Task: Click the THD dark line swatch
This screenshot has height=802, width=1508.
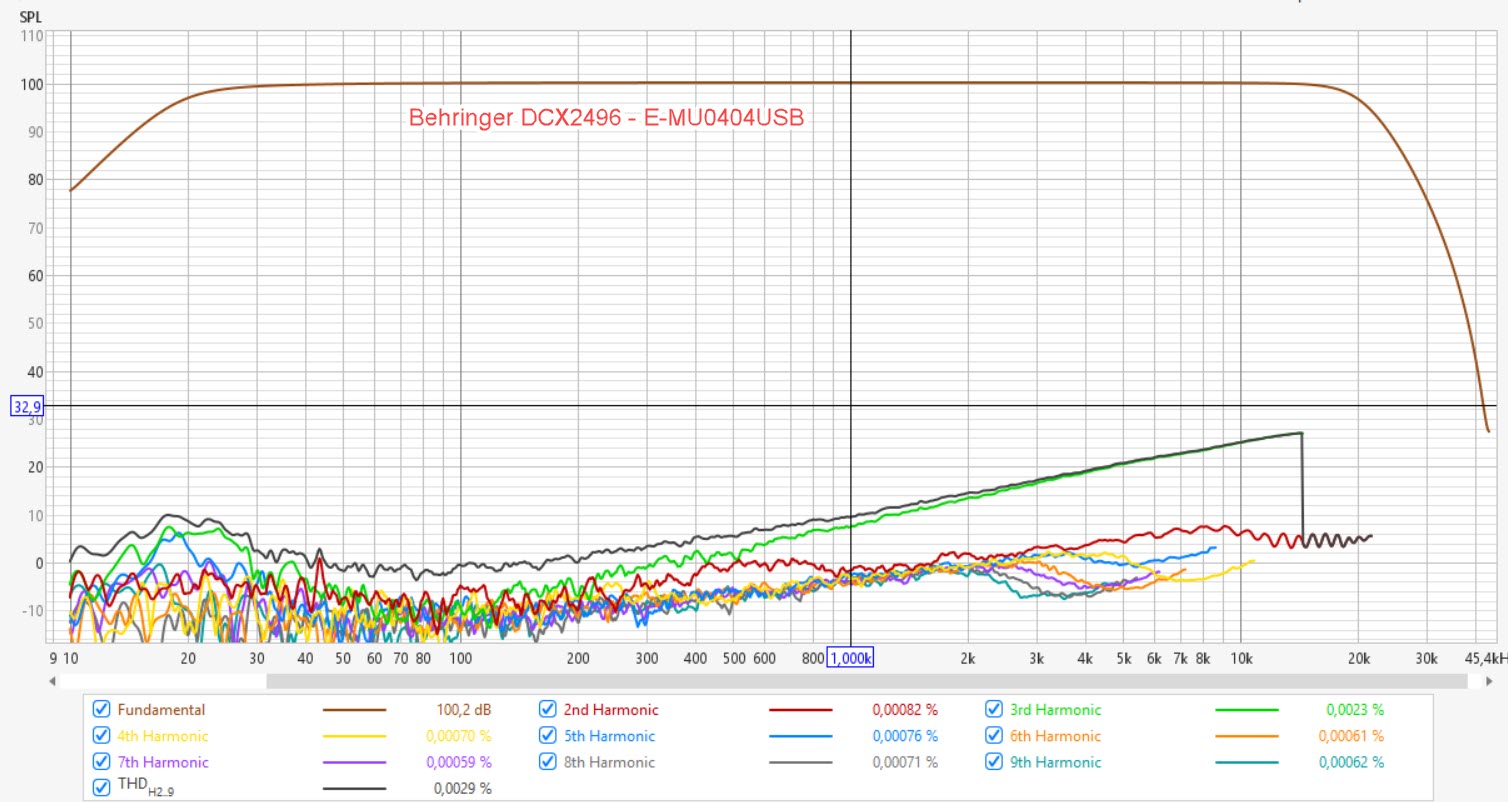Action: coord(354,788)
